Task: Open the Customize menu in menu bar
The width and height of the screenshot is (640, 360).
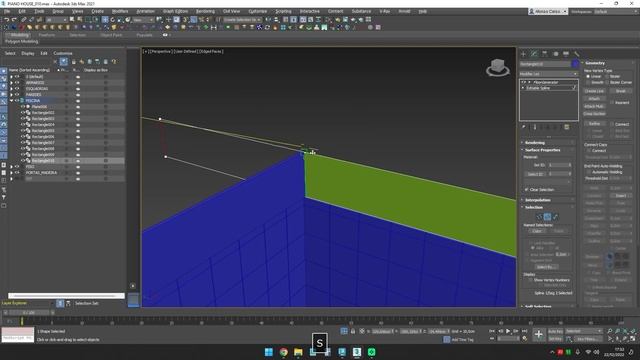Action: point(258,11)
